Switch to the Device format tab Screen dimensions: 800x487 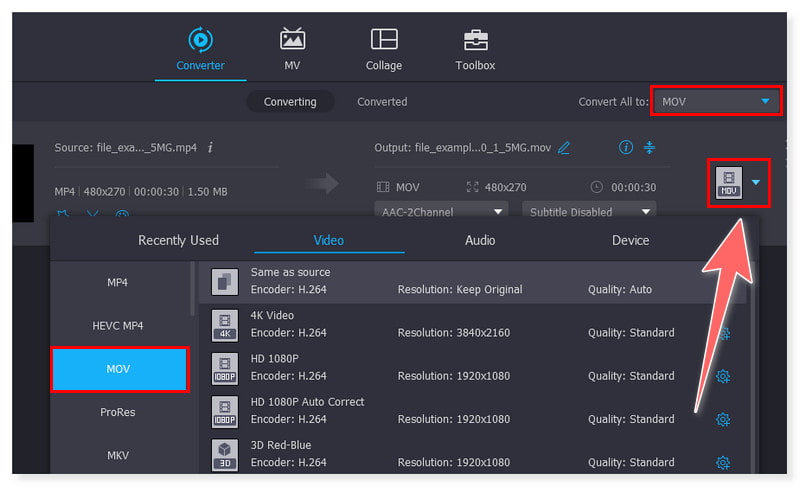click(x=630, y=240)
